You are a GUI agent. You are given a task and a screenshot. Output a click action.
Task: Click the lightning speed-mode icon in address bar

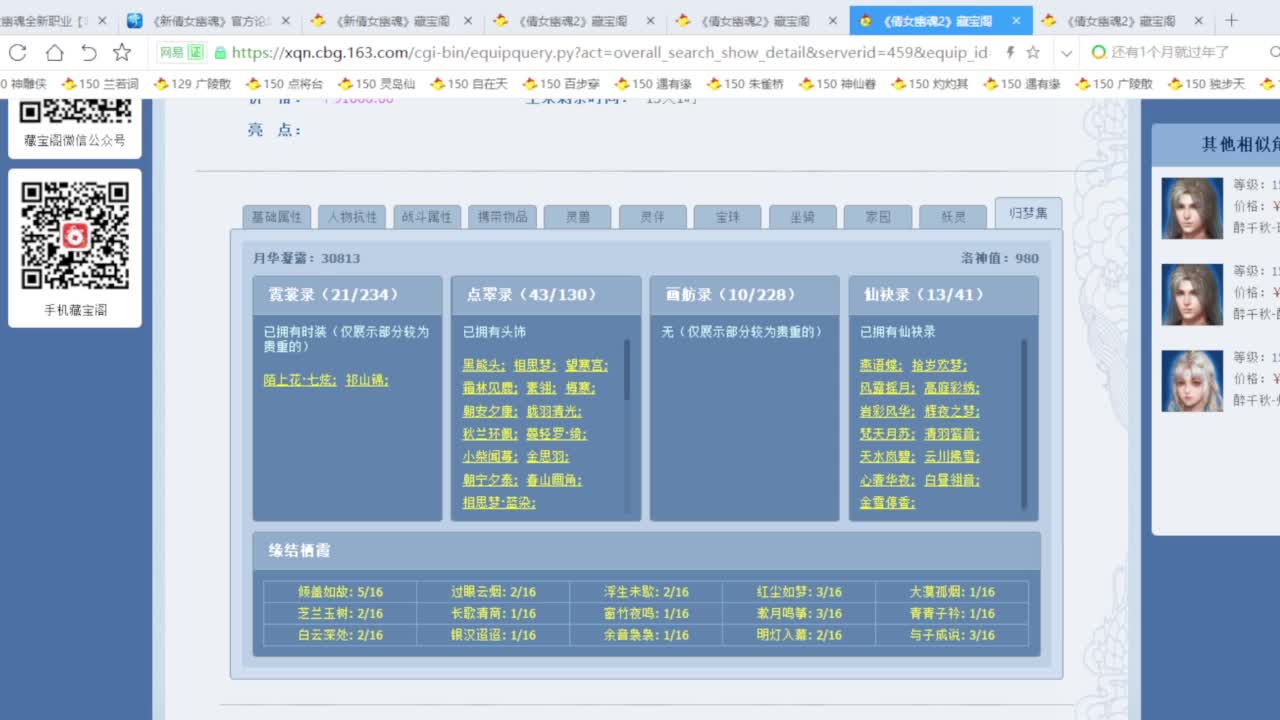(x=1011, y=52)
